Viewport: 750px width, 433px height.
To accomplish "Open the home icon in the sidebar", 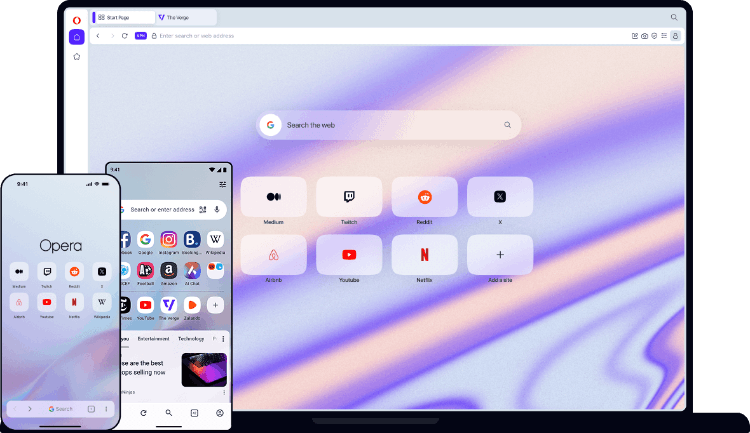I will coord(77,37).
